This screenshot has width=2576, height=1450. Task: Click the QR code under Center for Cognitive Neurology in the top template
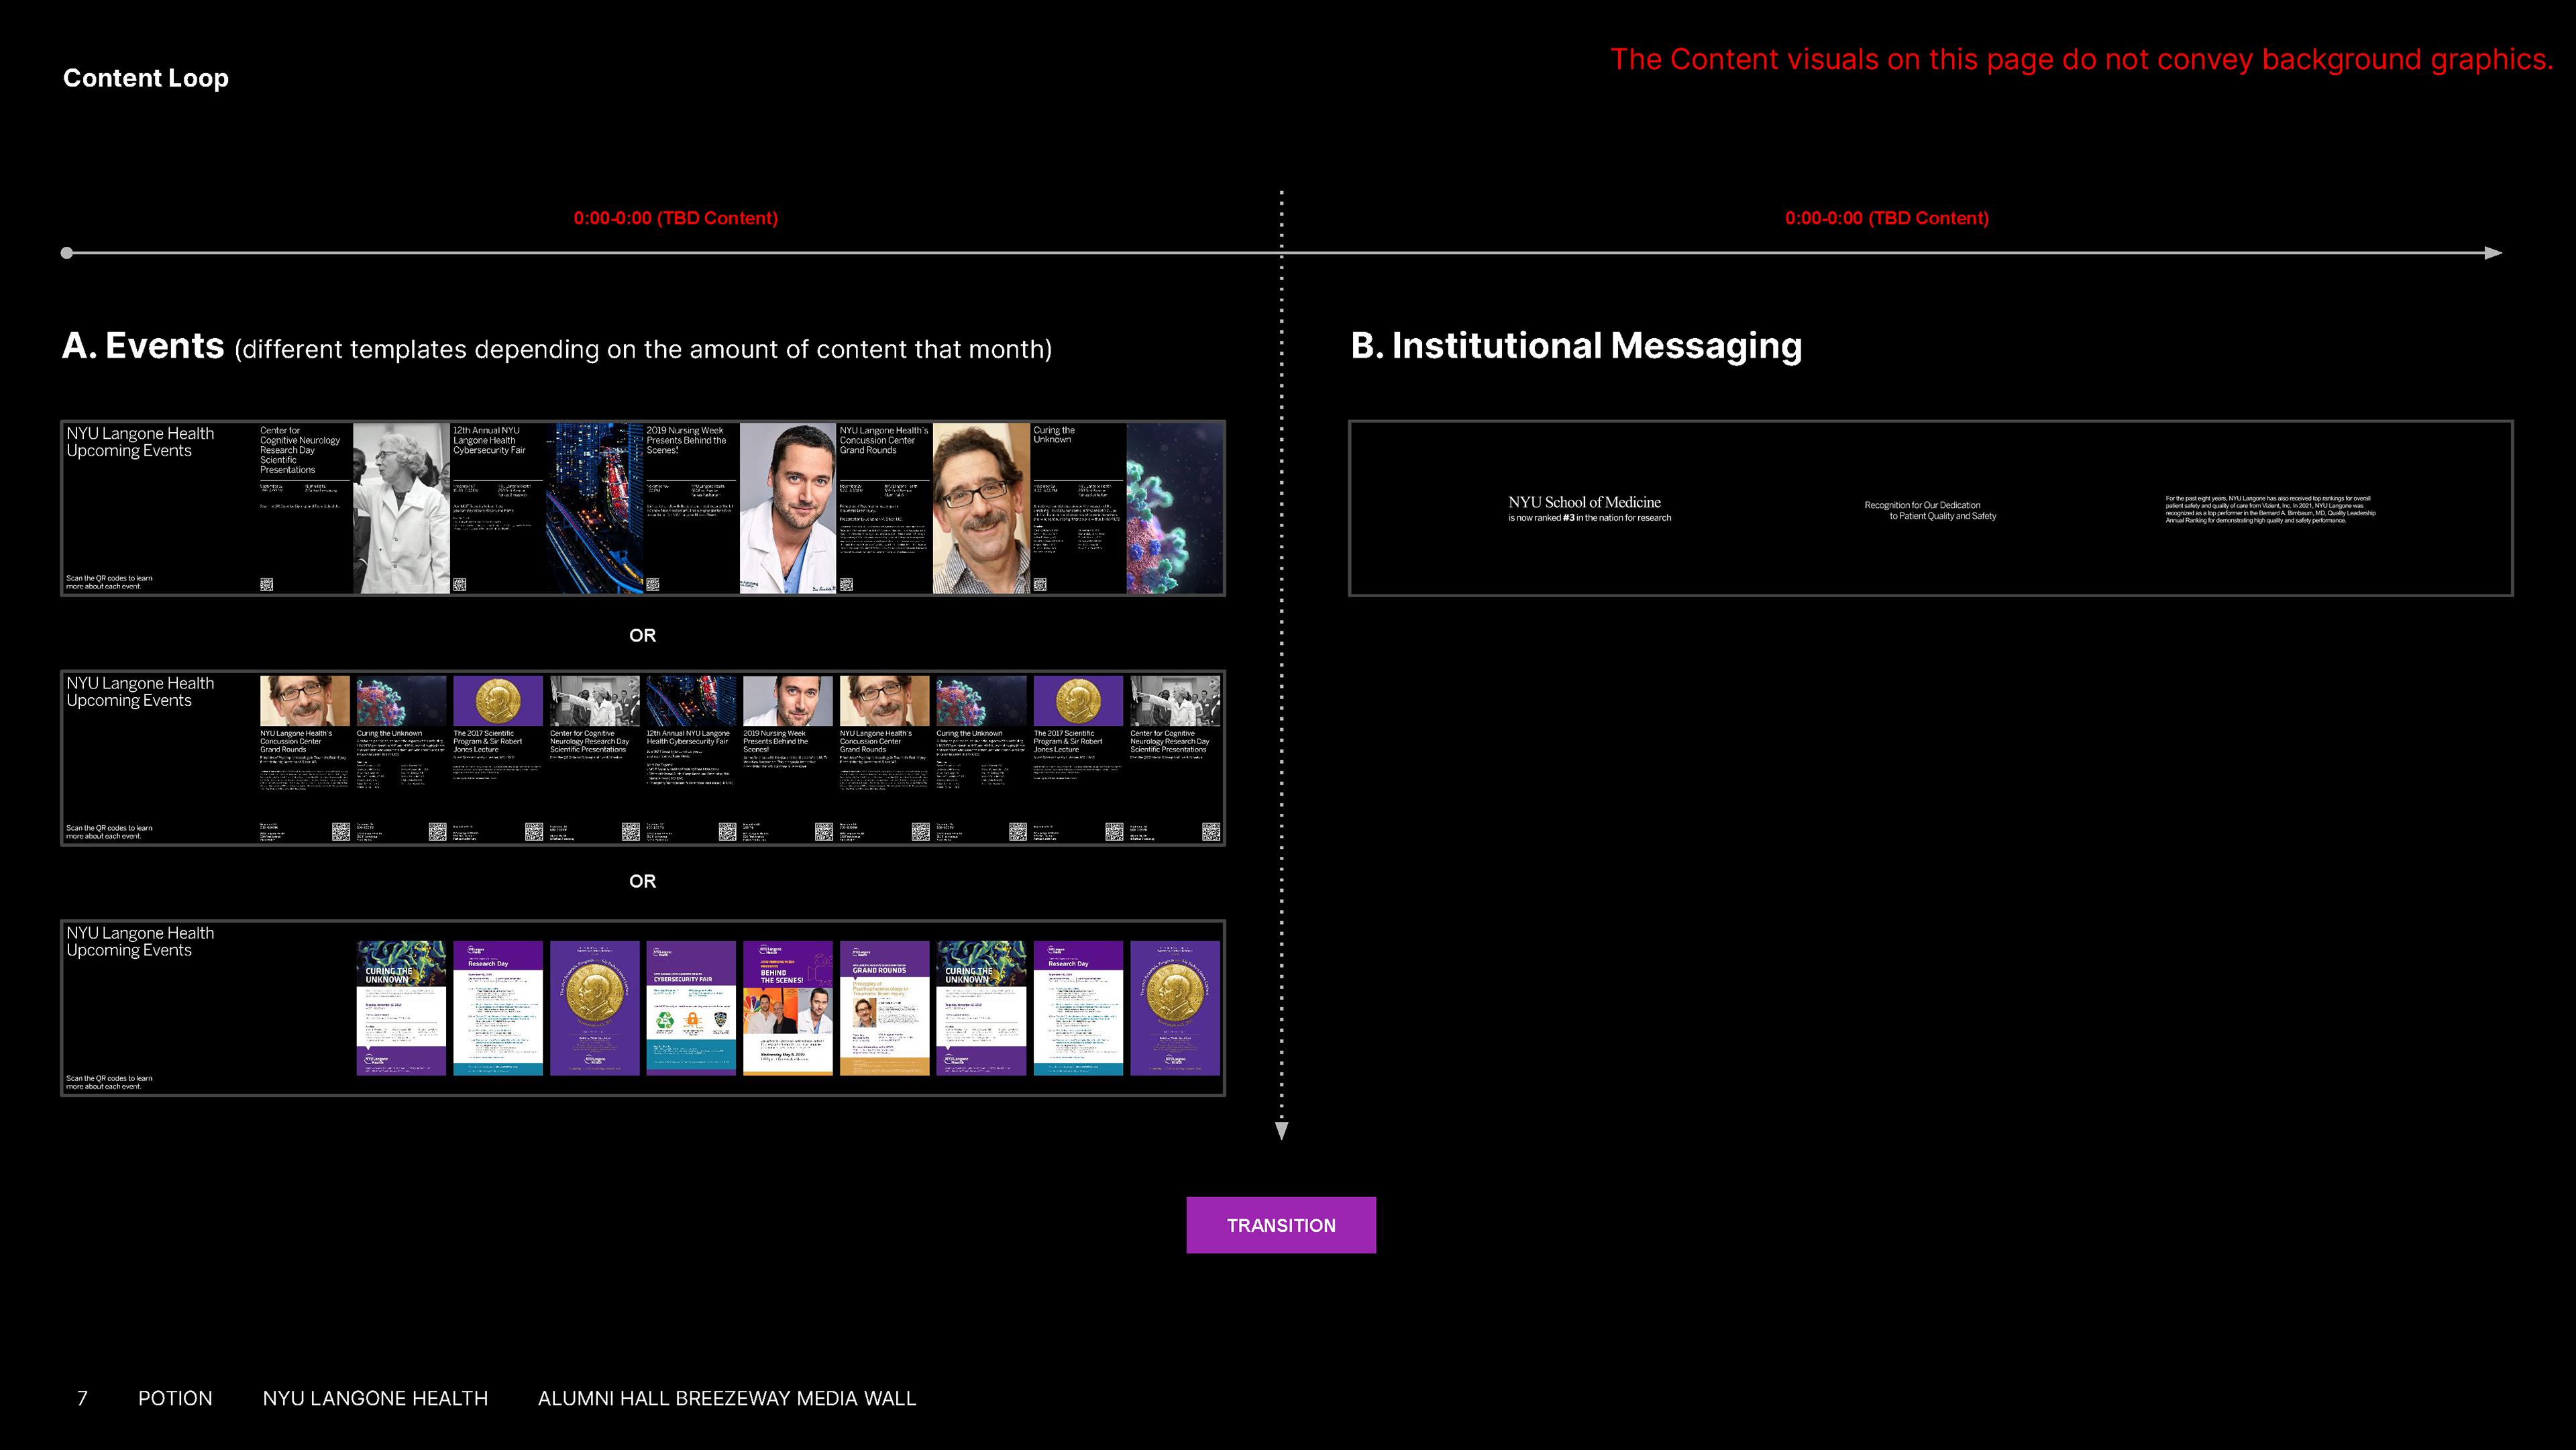coord(267,584)
